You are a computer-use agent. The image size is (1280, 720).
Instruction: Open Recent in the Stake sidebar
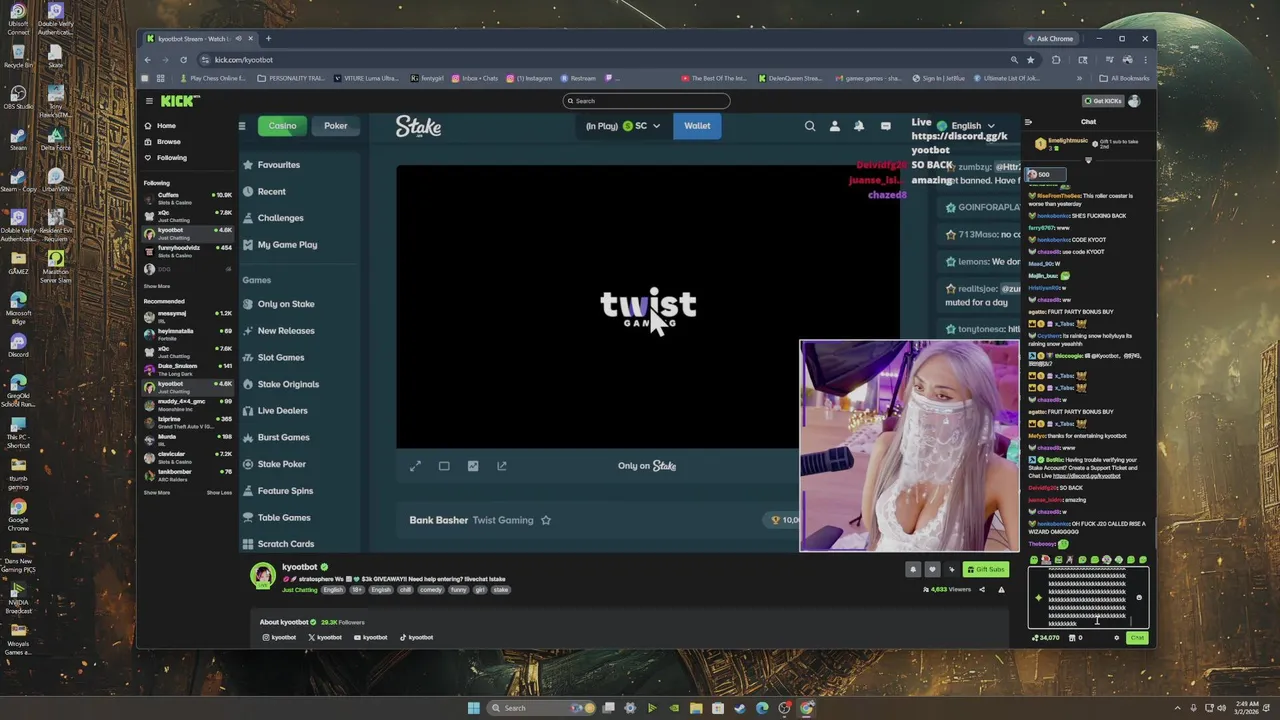[x=265, y=191]
